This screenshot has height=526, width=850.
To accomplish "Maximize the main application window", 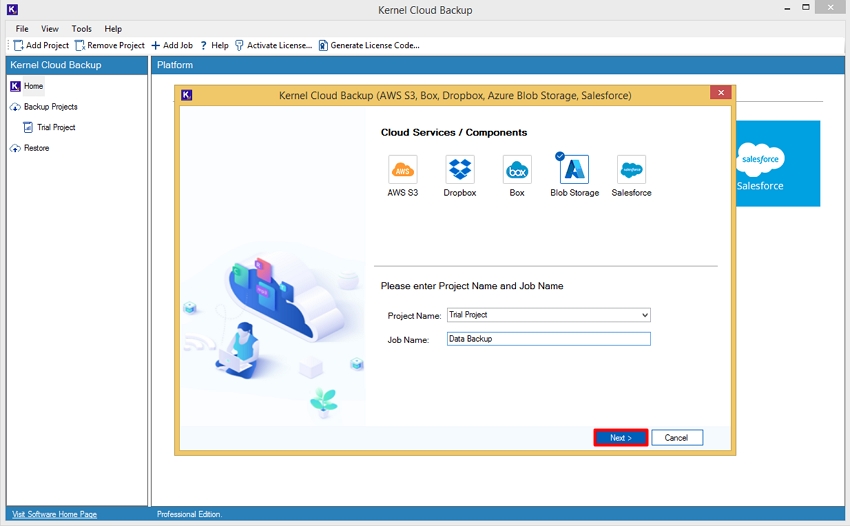I will point(806,8).
